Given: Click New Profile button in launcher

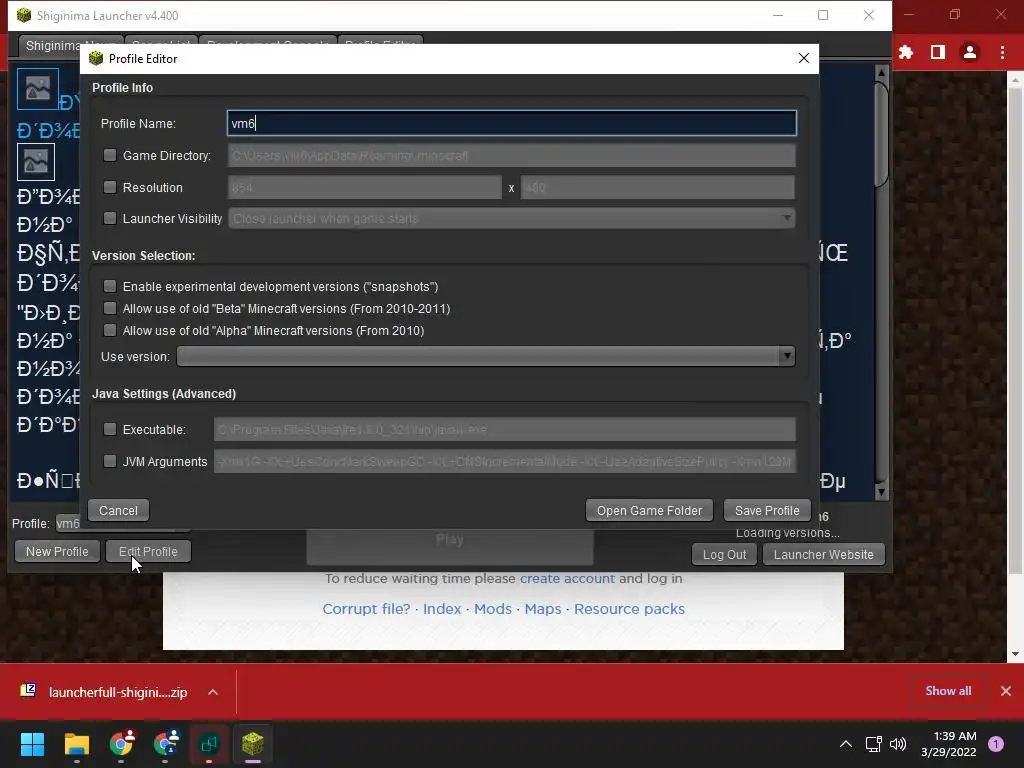Looking at the screenshot, I should [57, 551].
